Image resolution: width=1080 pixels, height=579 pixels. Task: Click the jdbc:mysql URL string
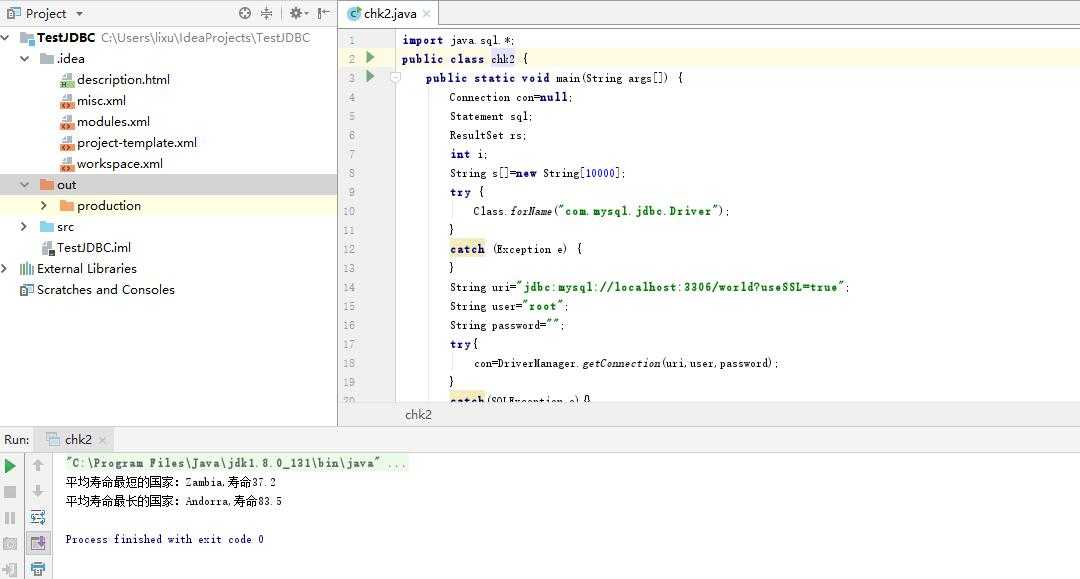coord(683,287)
